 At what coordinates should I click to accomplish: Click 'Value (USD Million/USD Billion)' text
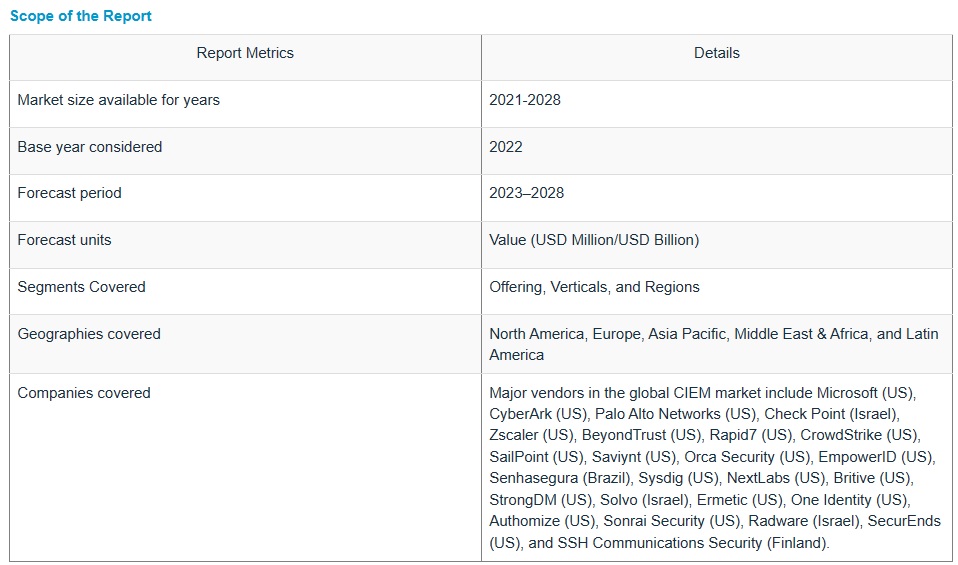594,240
